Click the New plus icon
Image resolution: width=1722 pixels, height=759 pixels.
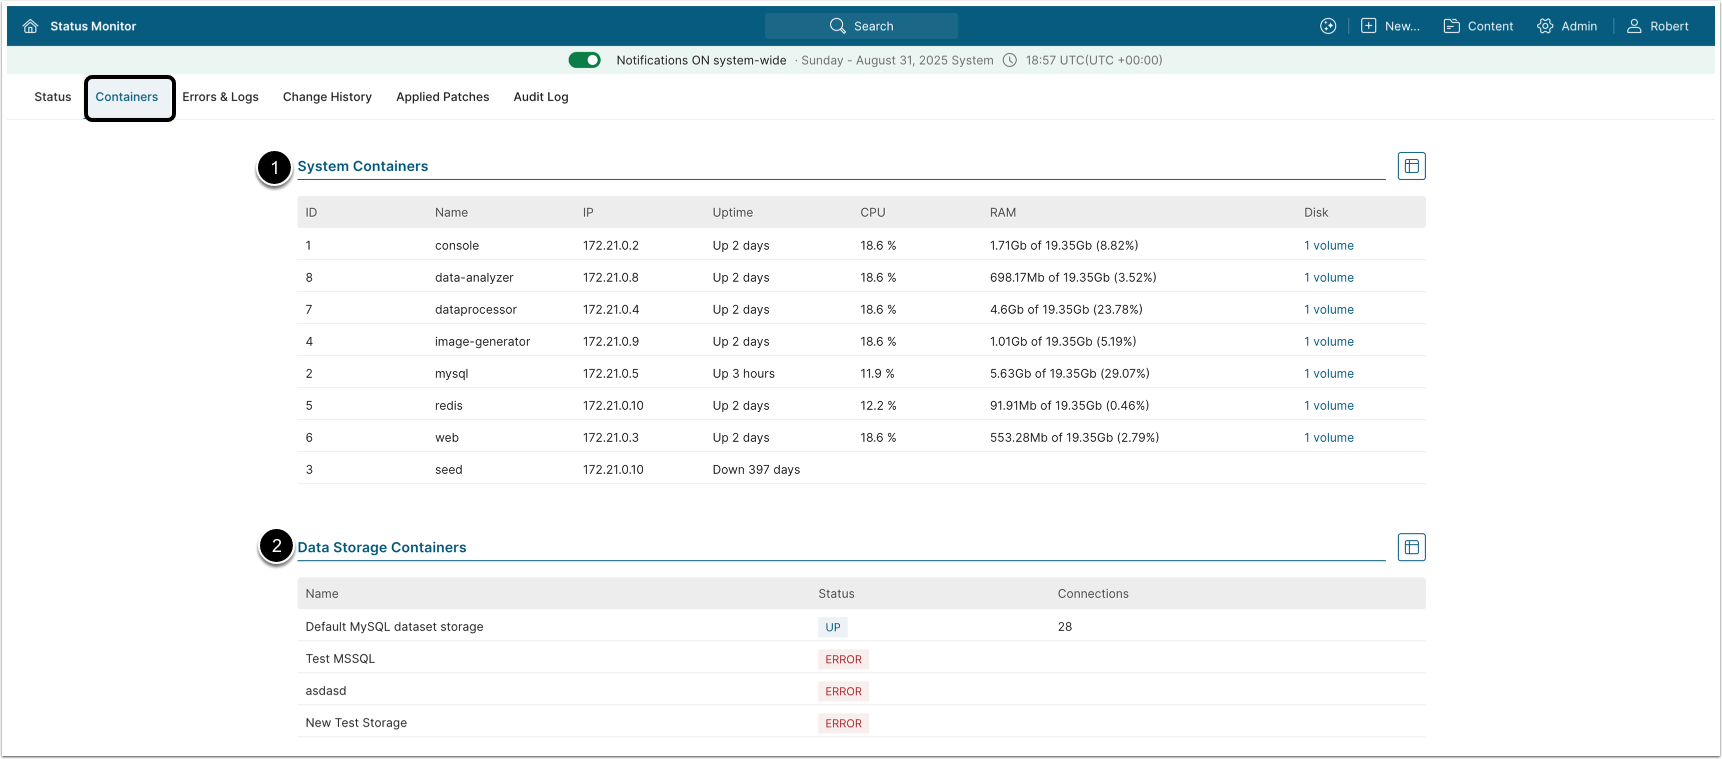pyautogui.click(x=1368, y=26)
